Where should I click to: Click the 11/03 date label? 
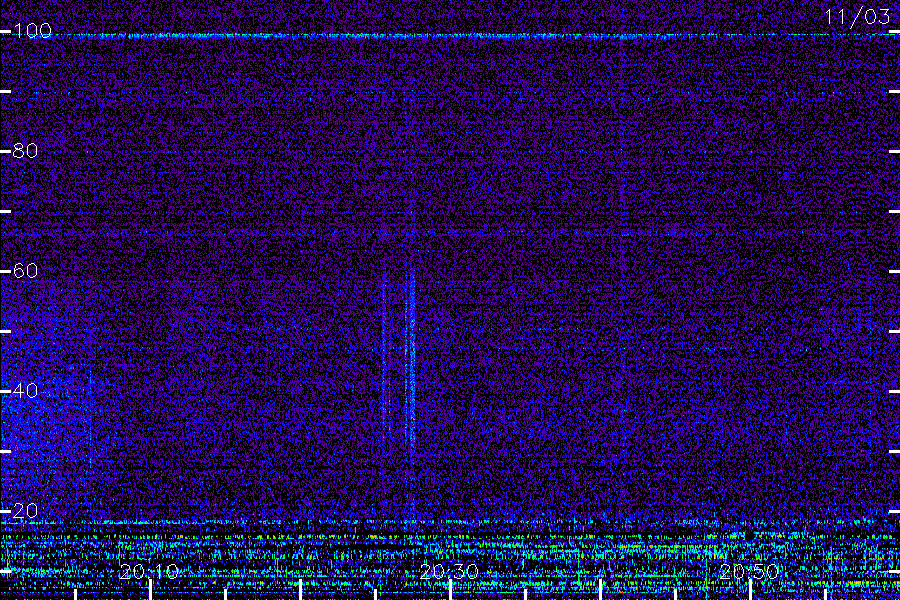click(x=857, y=17)
